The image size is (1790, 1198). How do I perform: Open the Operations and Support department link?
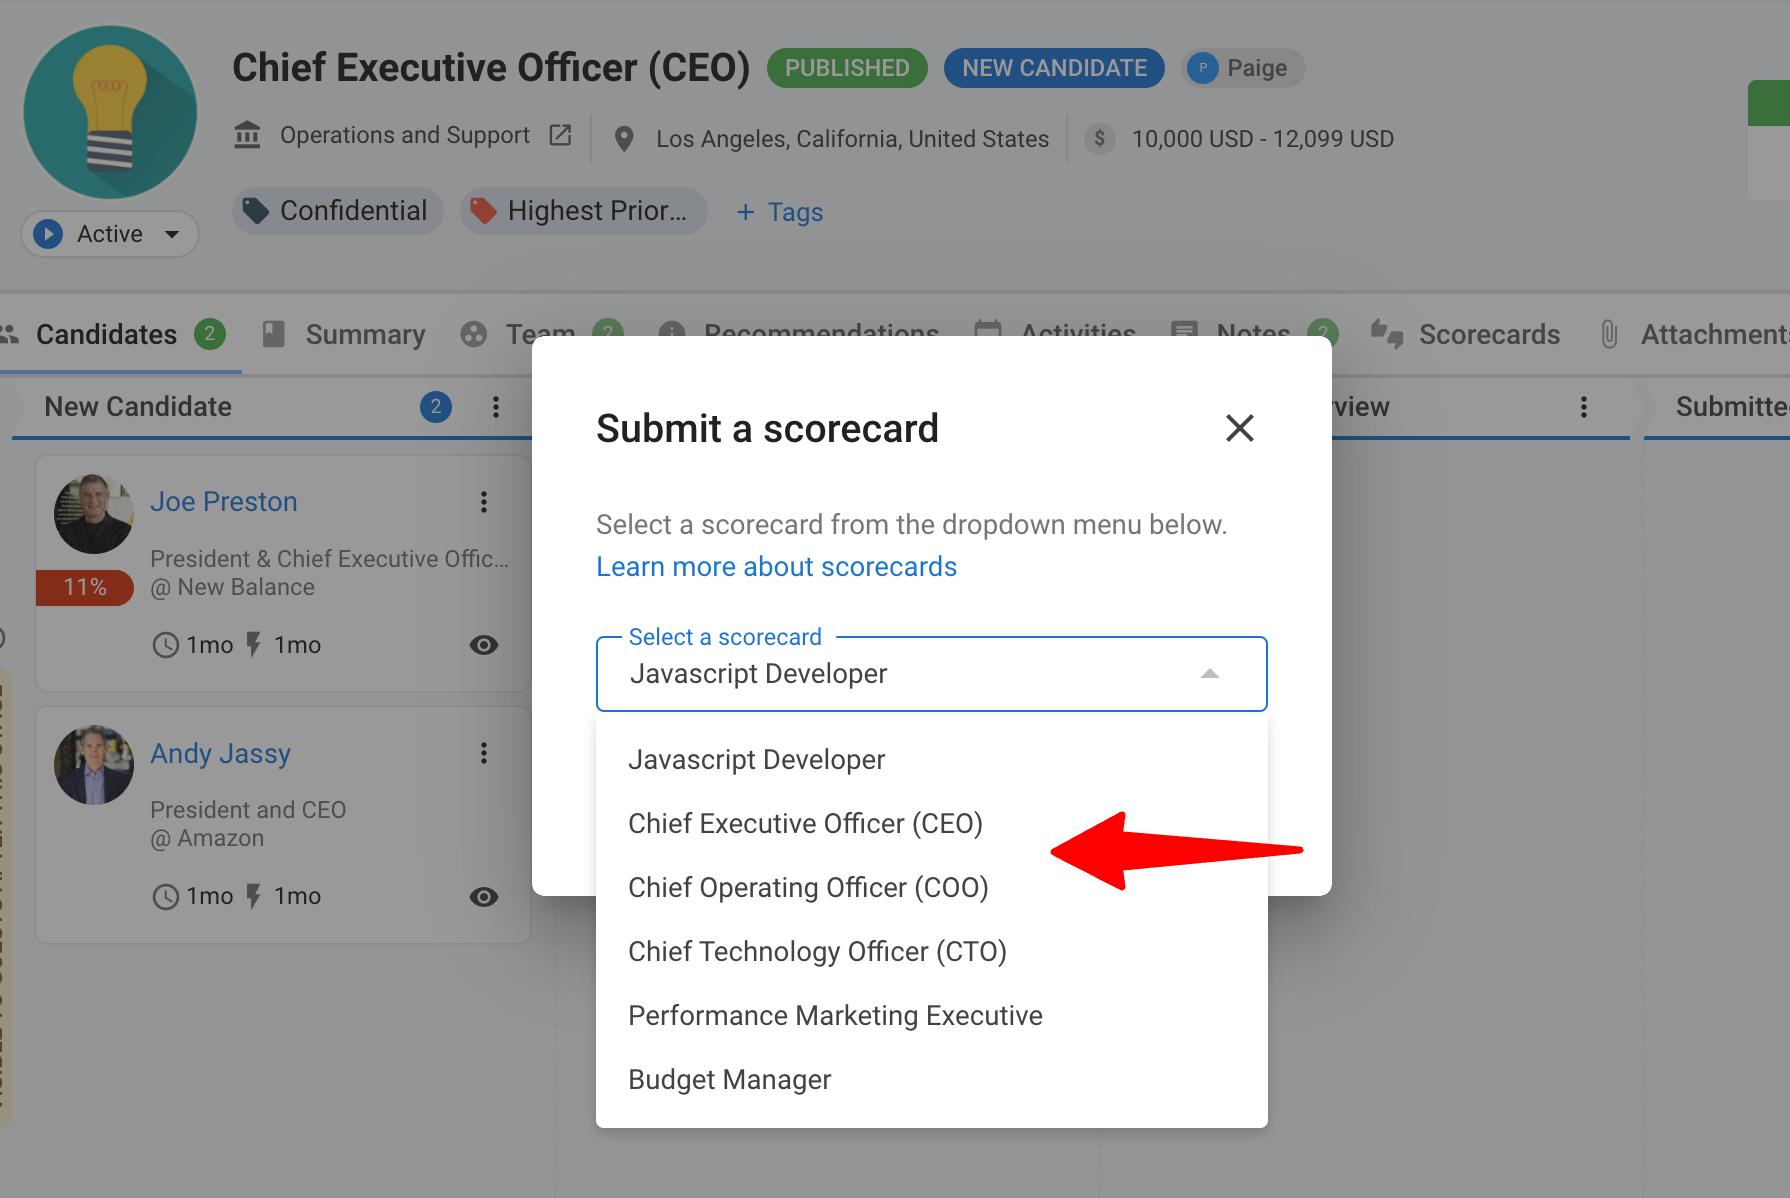[404, 135]
